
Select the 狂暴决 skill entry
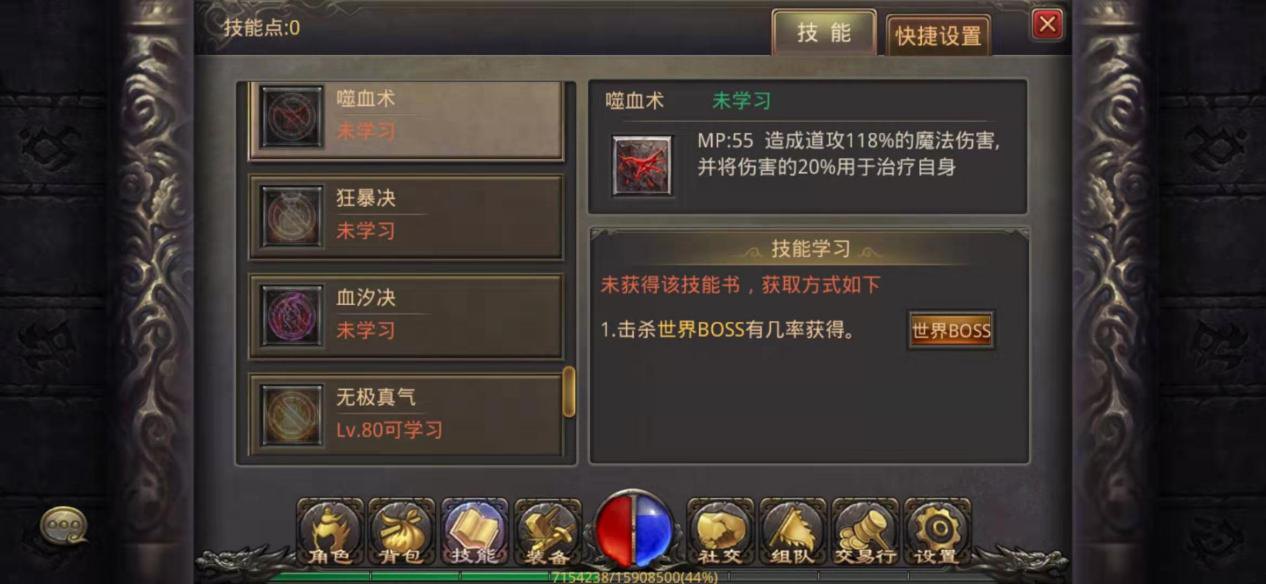pyautogui.click(x=406, y=216)
